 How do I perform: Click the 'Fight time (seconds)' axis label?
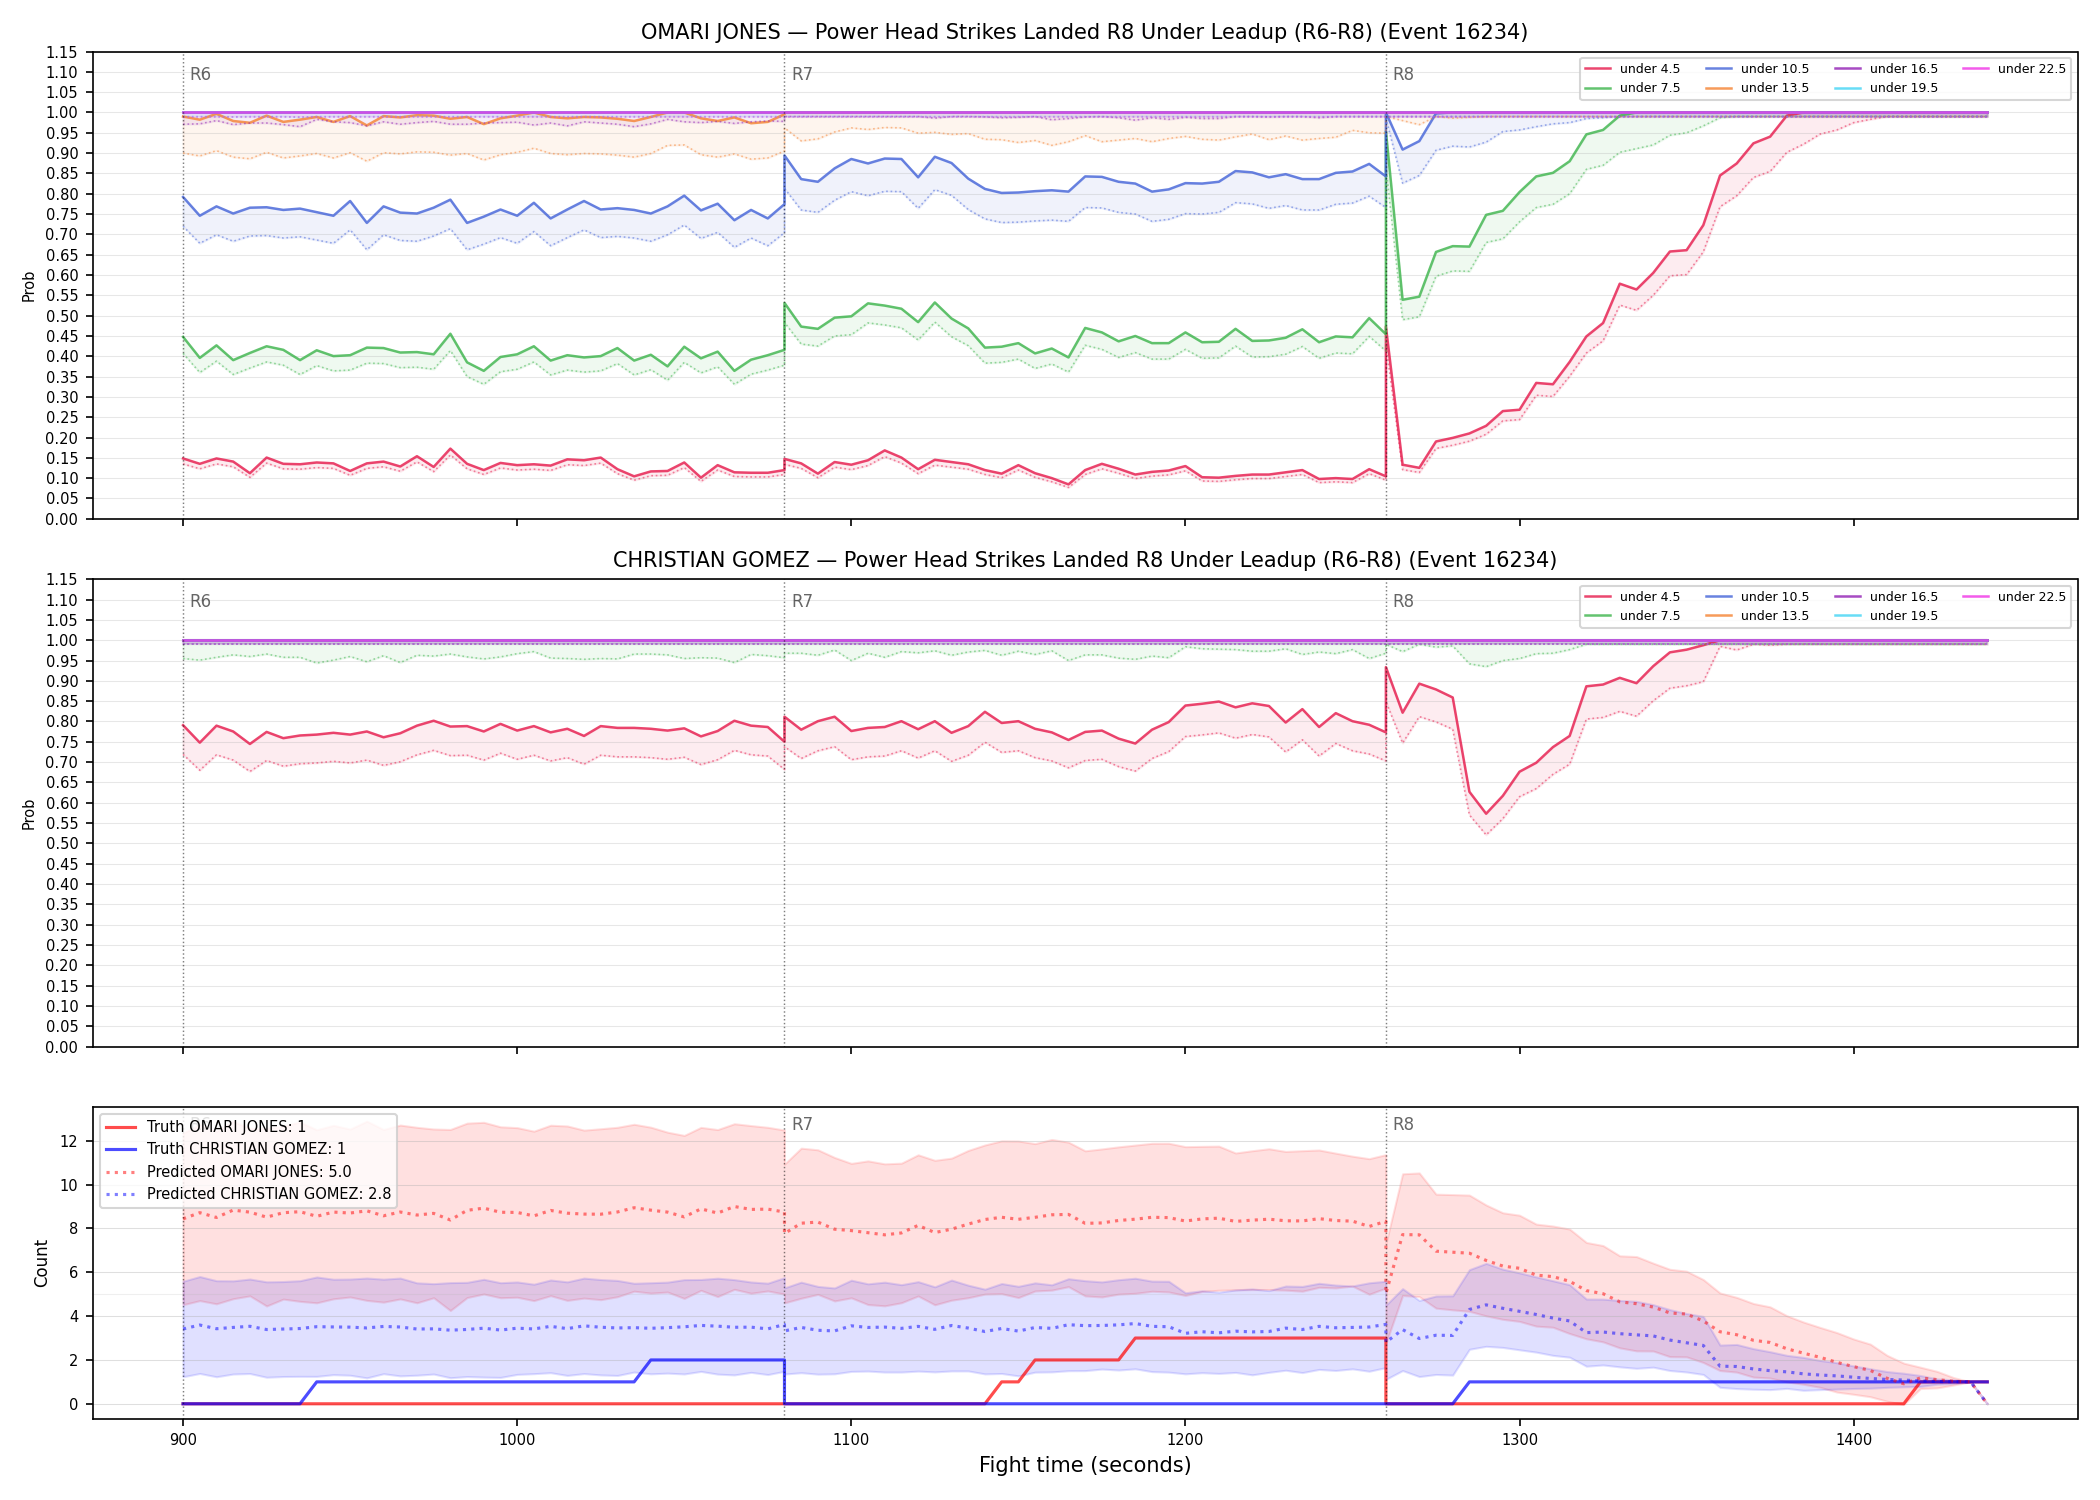(x=1085, y=1465)
